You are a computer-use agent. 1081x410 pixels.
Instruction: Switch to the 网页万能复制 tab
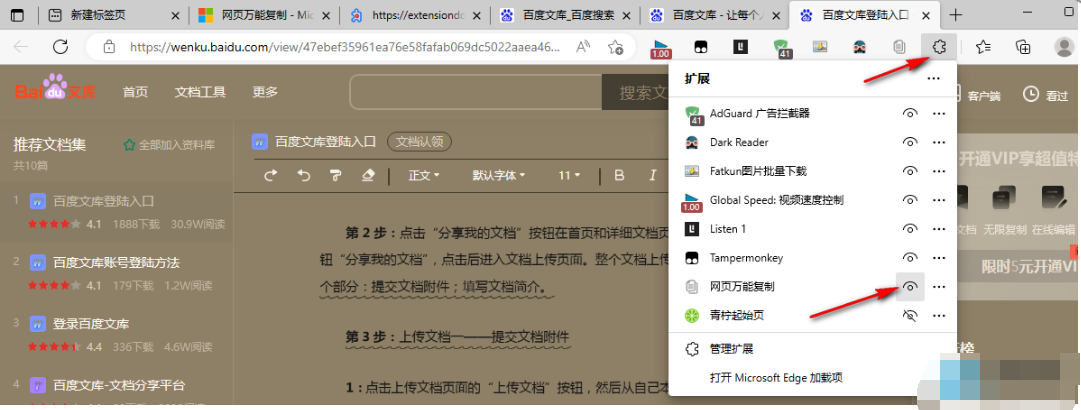coord(264,15)
